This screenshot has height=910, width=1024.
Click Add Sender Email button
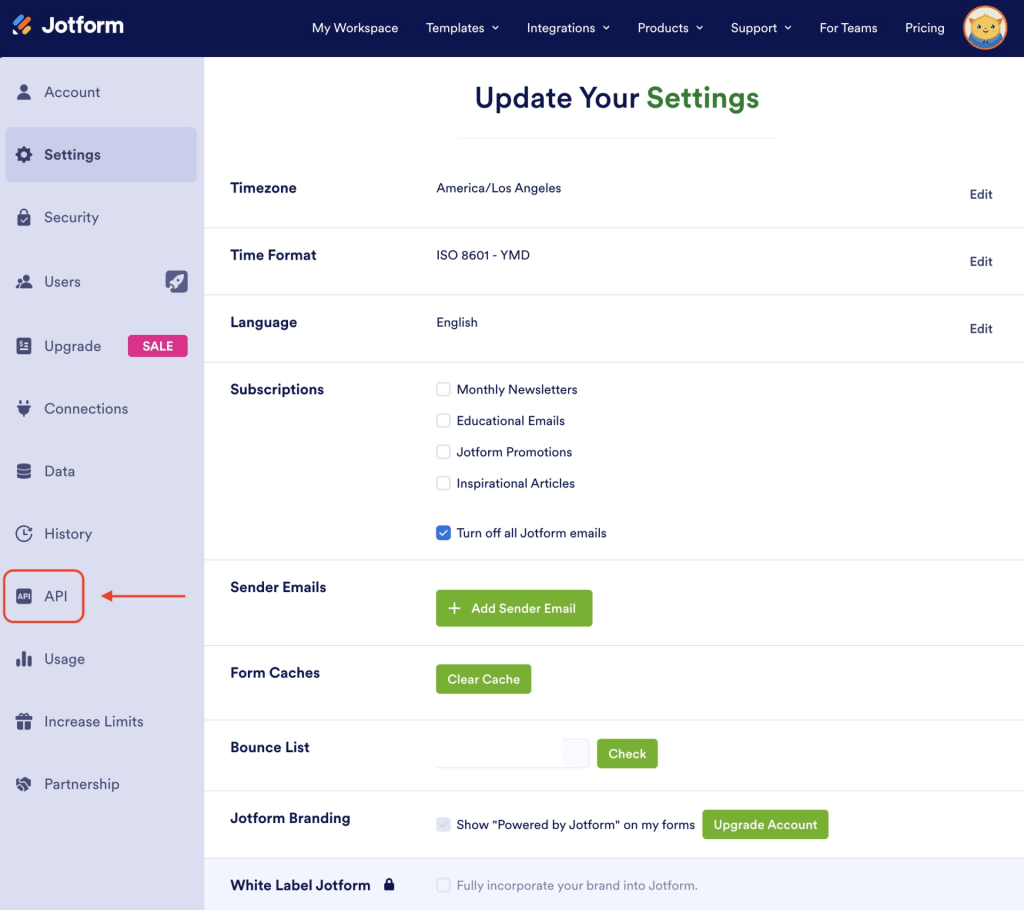click(x=514, y=608)
